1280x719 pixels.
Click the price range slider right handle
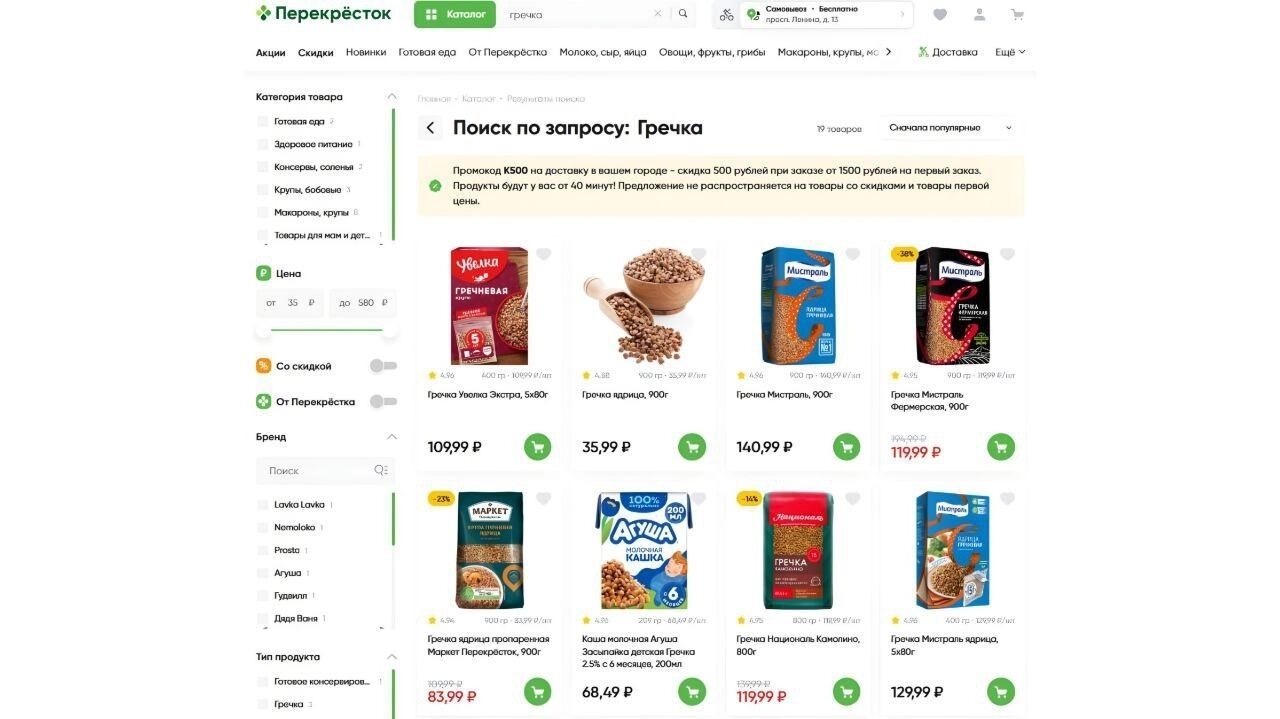click(x=389, y=330)
